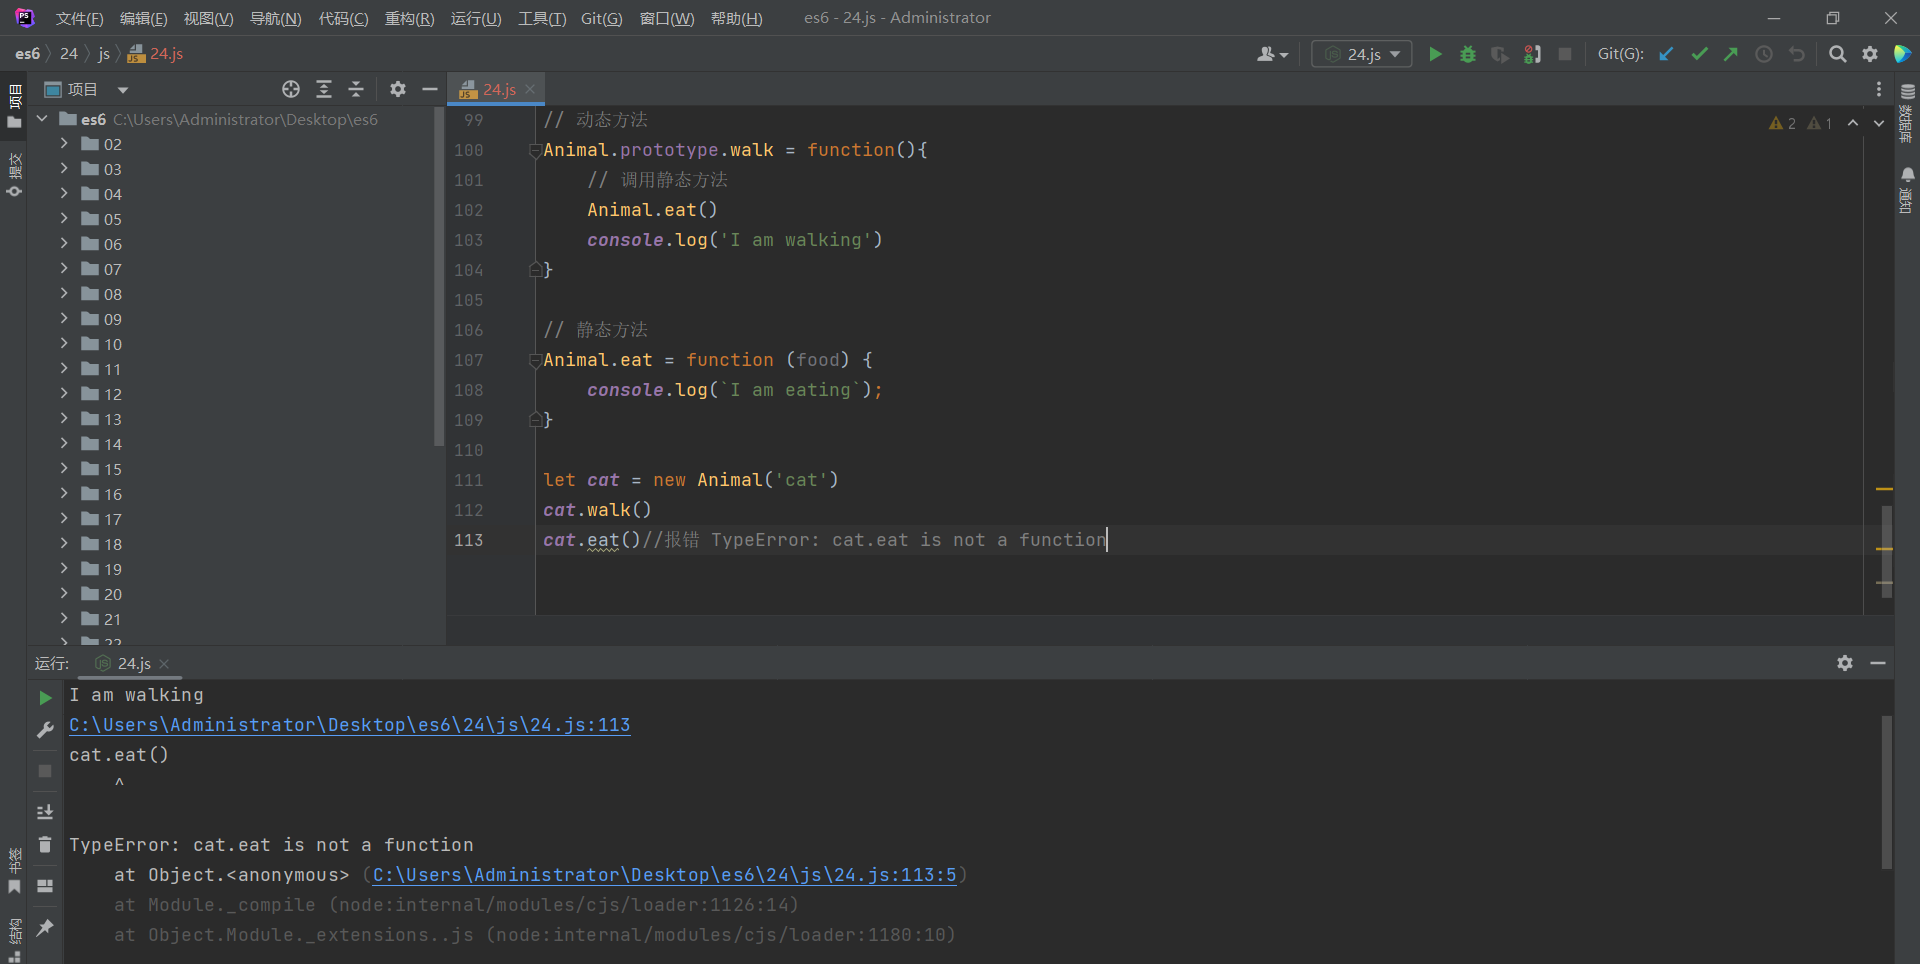Go to next highlighted error arrow
The image size is (1920, 964).
click(1879, 123)
